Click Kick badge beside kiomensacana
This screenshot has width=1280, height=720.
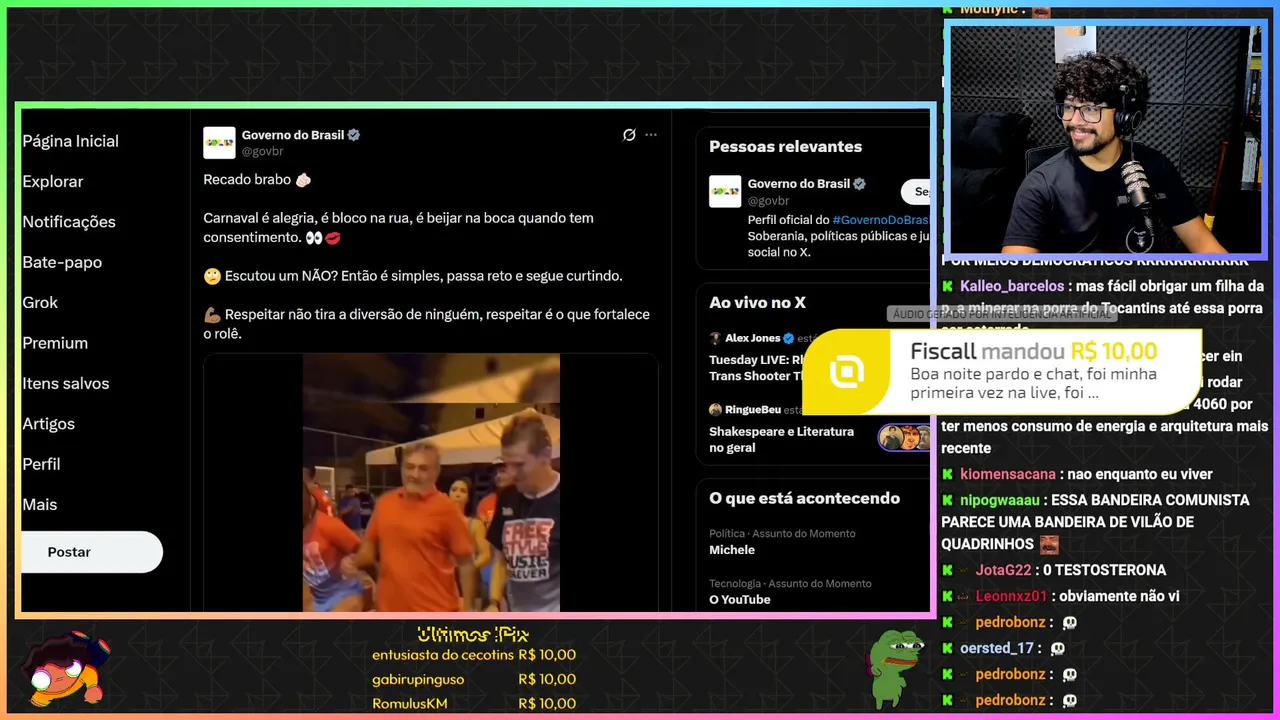pos(947,474)
